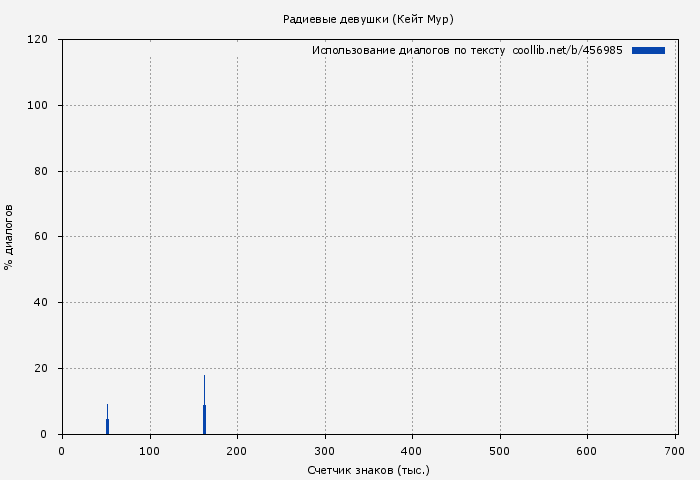Click the y-axis tick label 20

click(42, 369)
